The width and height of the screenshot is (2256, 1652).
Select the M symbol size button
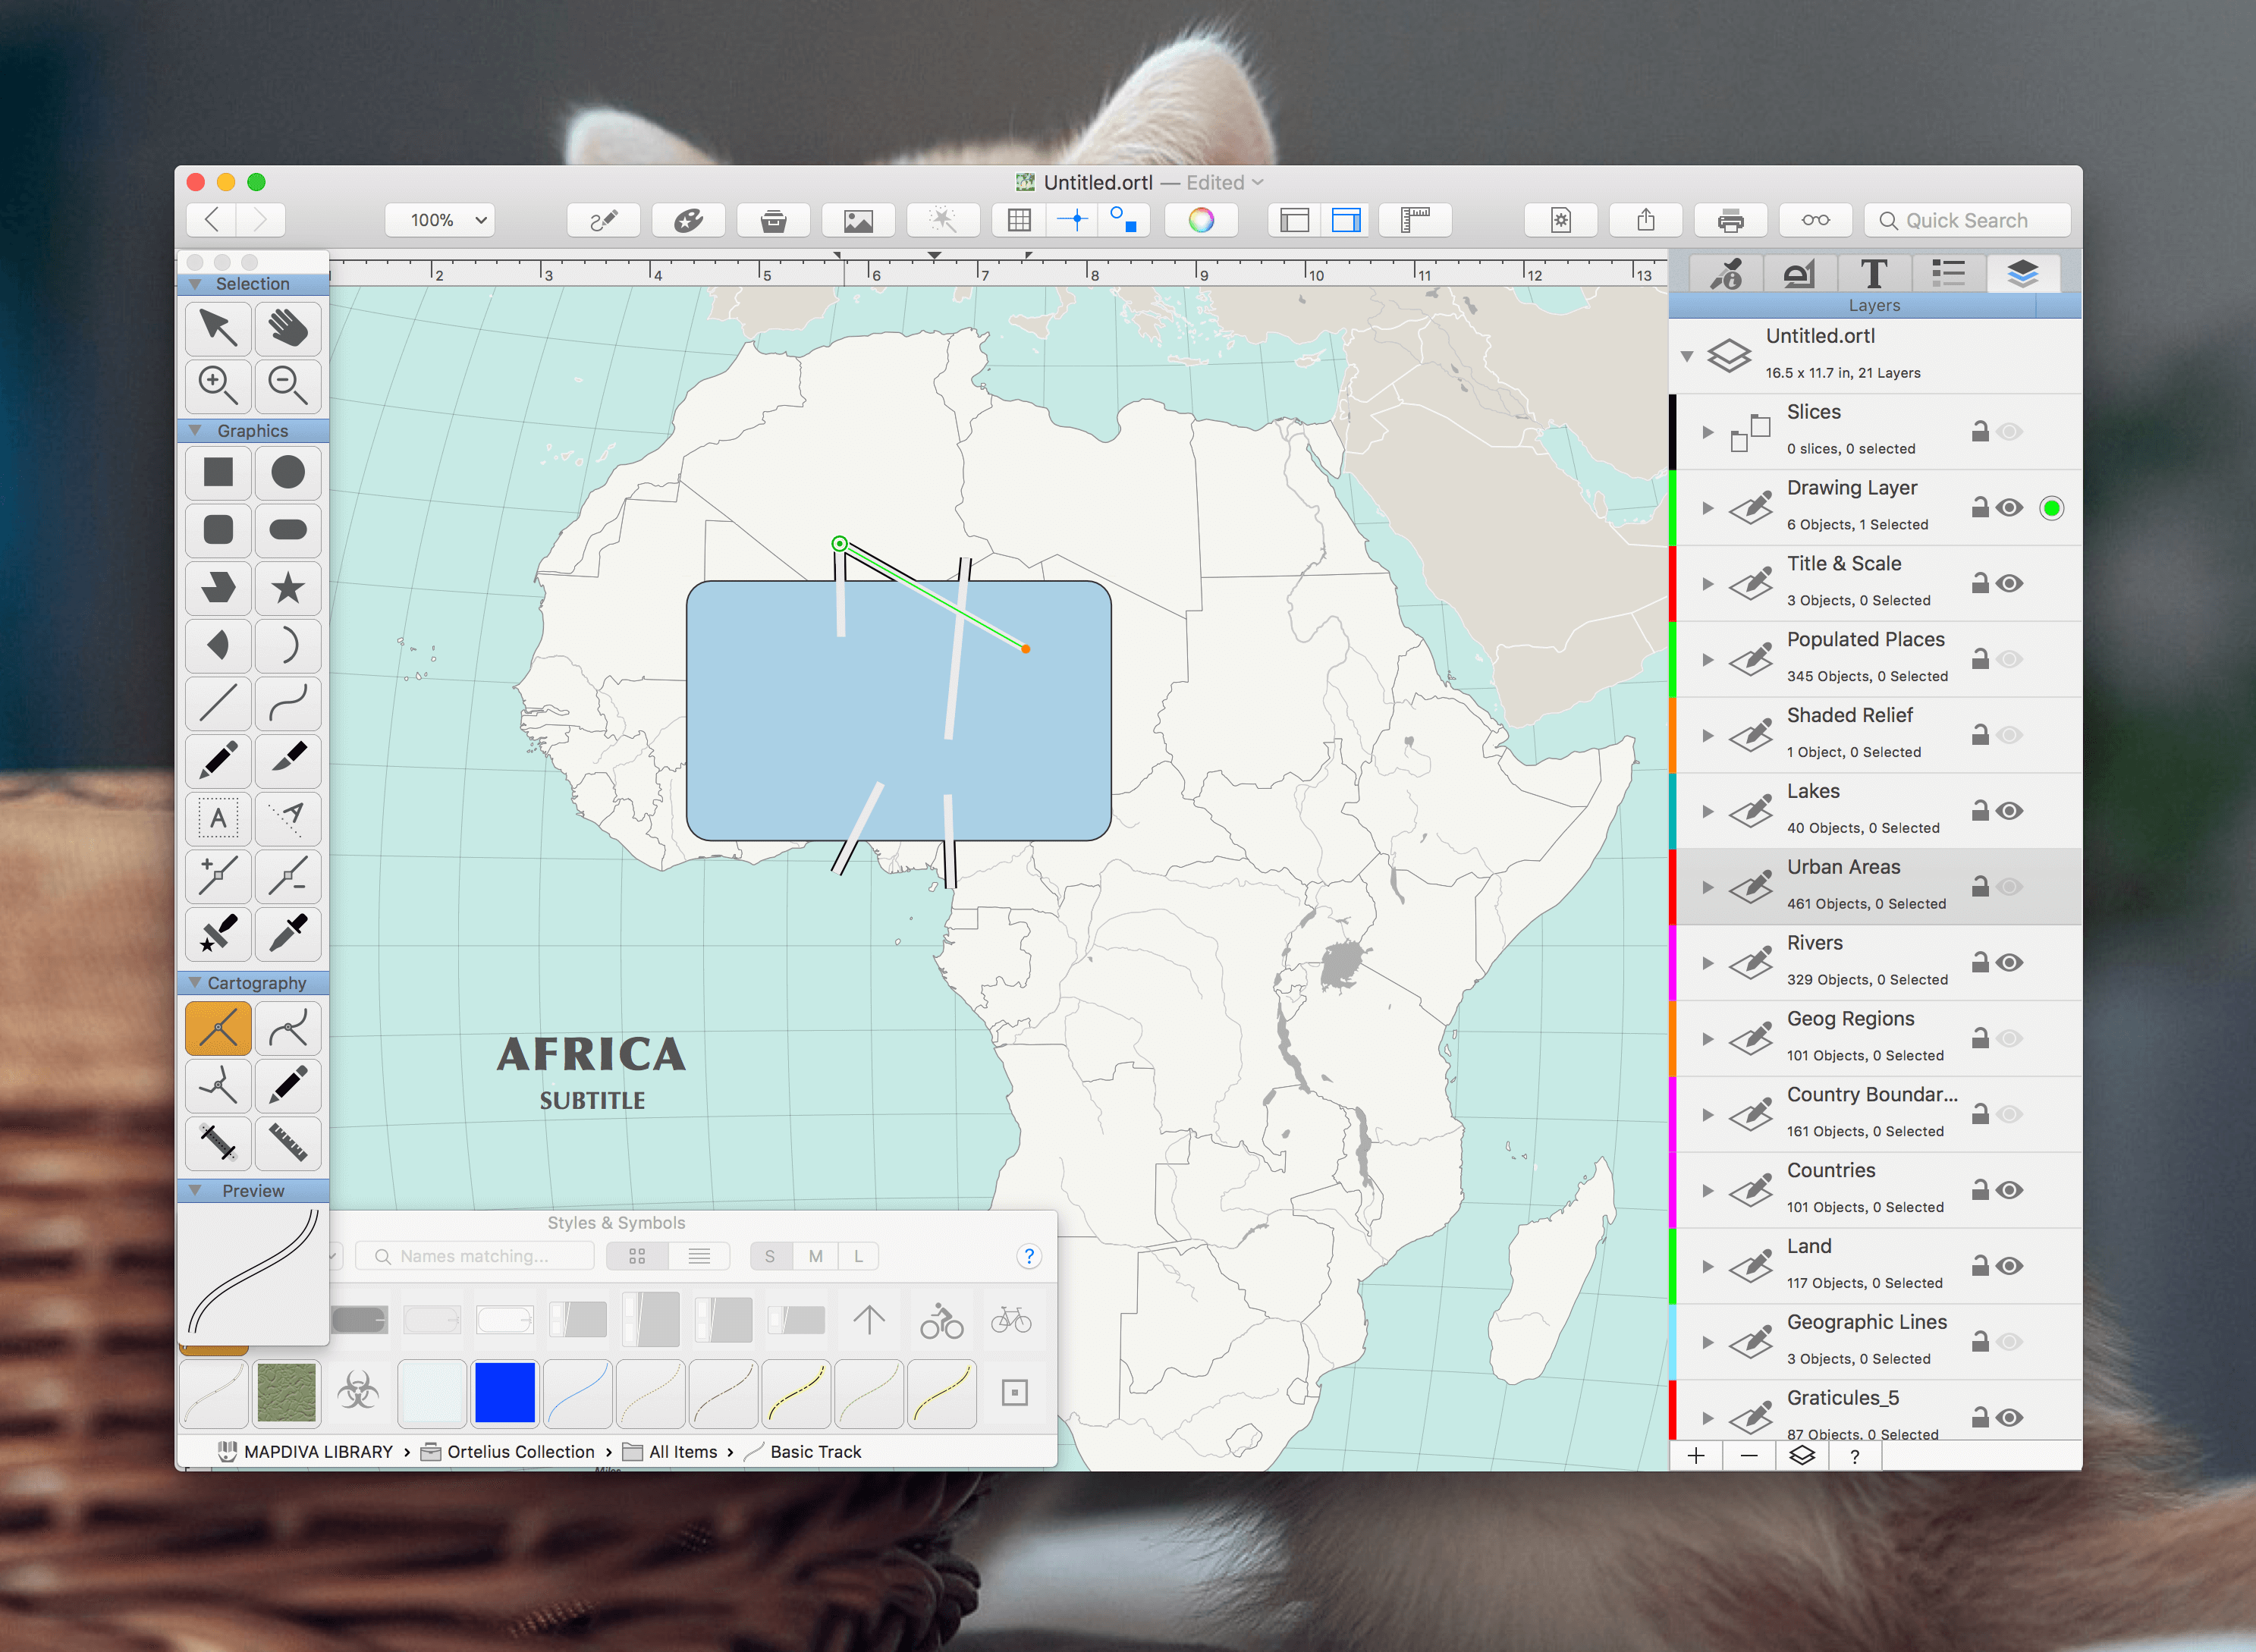(816, 1256)
